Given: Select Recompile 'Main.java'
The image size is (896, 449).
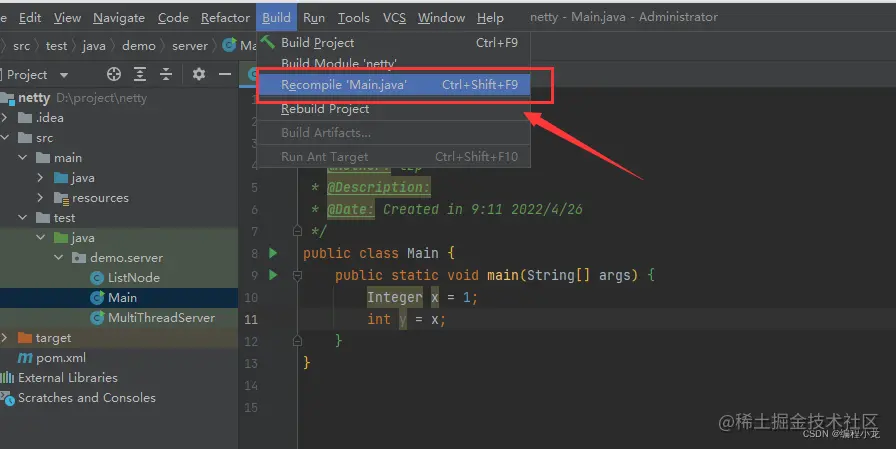Looking at the screenshot, I should coord(394,85).
